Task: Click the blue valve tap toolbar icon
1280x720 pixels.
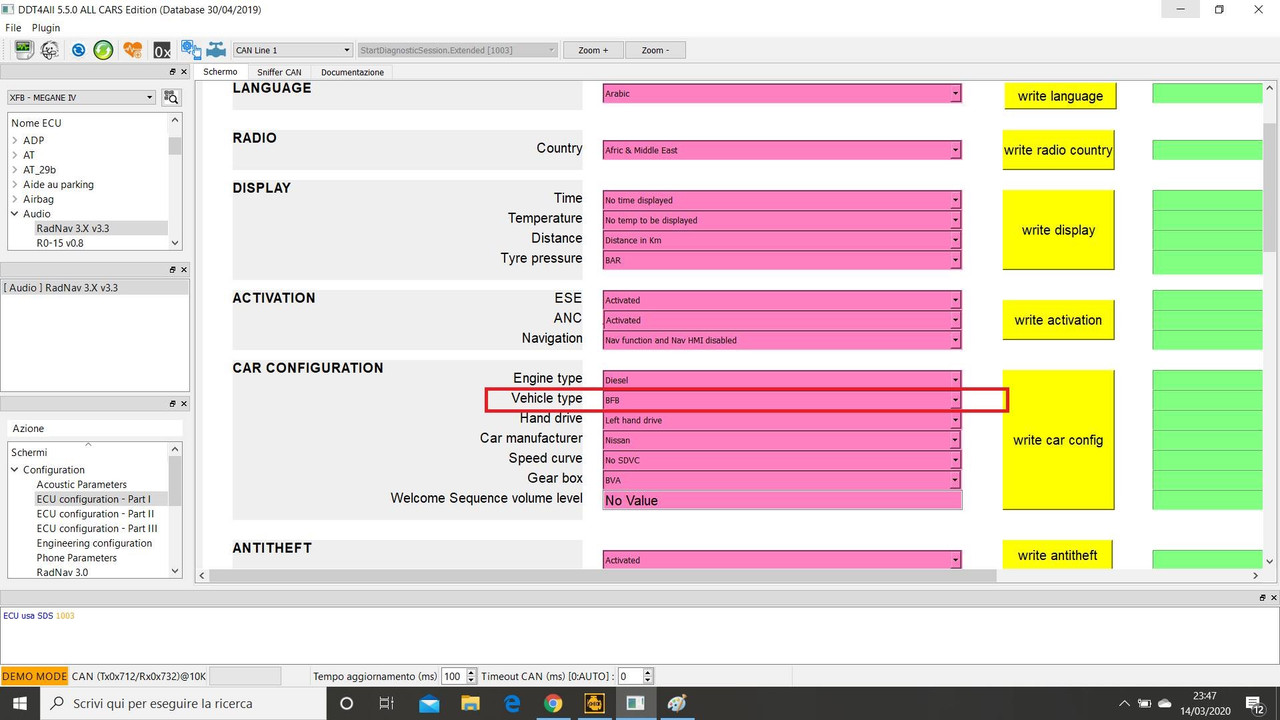Action: tap(215, 50)
